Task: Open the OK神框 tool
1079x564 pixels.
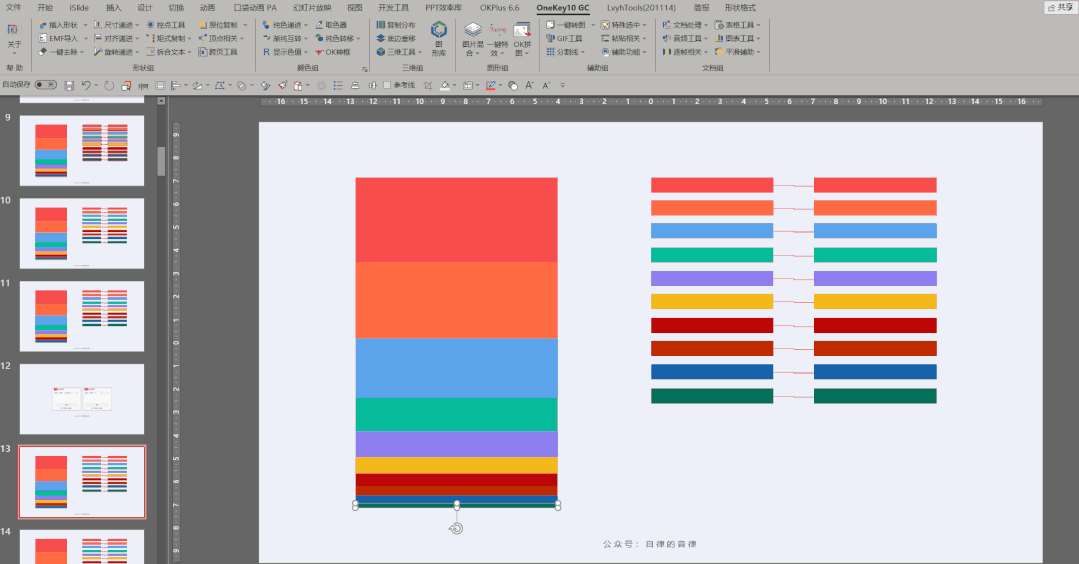Action: [333, 52]
